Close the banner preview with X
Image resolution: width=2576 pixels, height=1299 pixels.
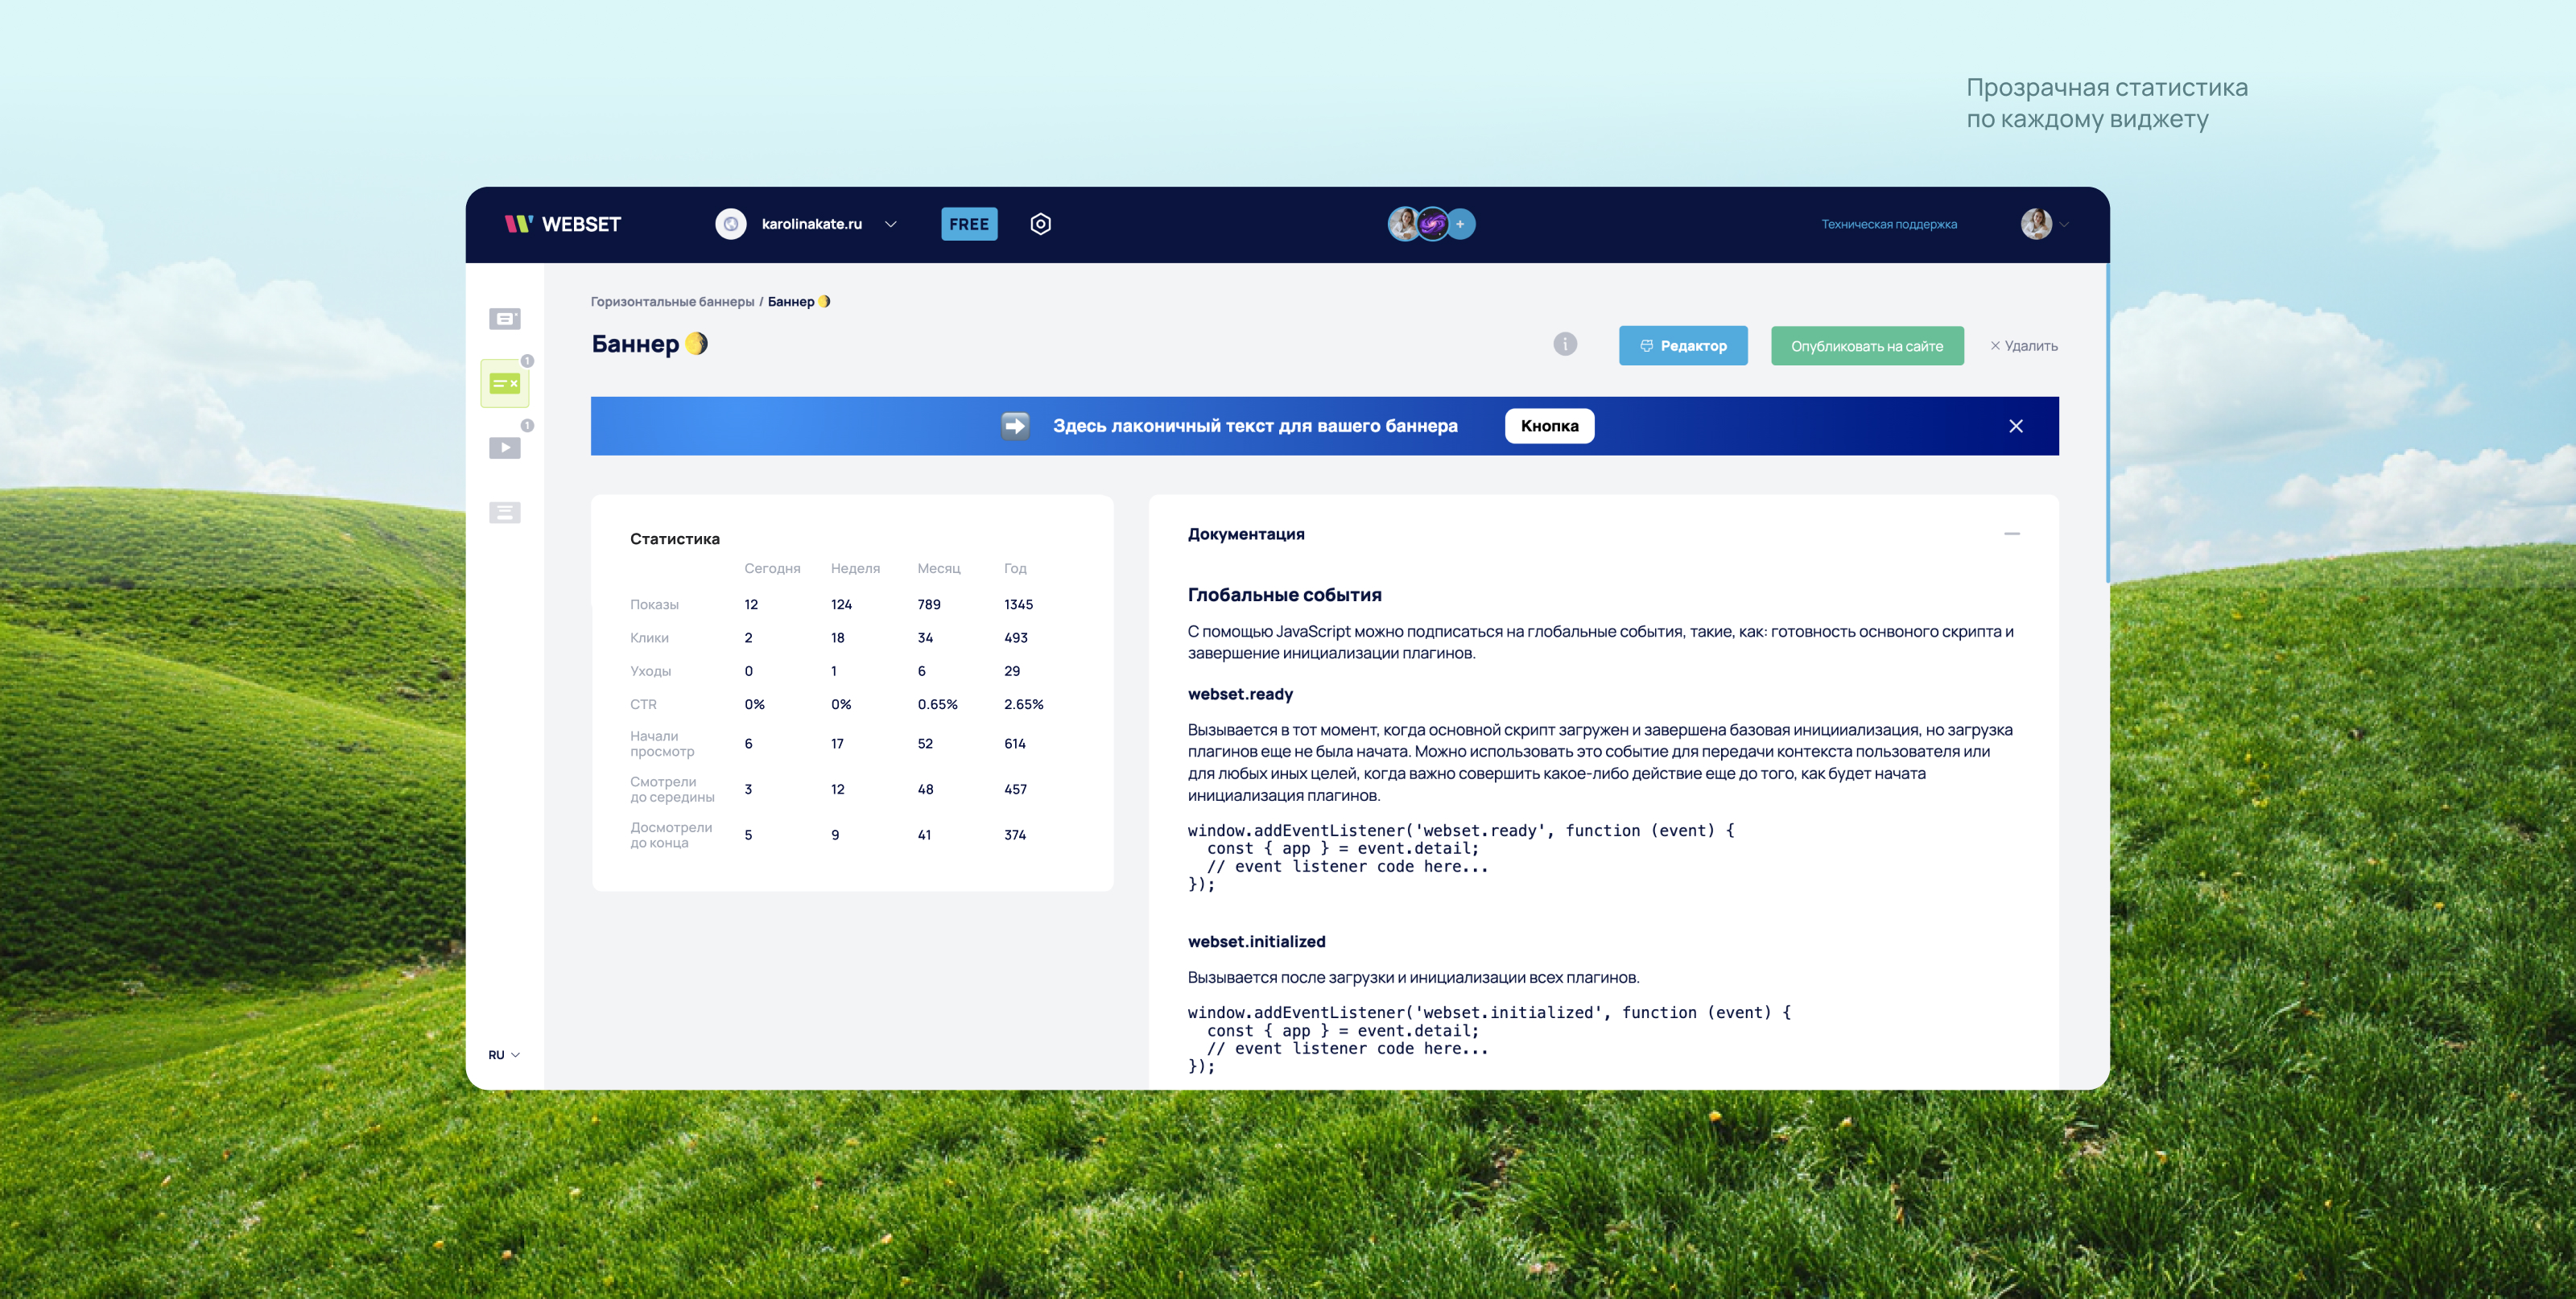(2015, 426)
